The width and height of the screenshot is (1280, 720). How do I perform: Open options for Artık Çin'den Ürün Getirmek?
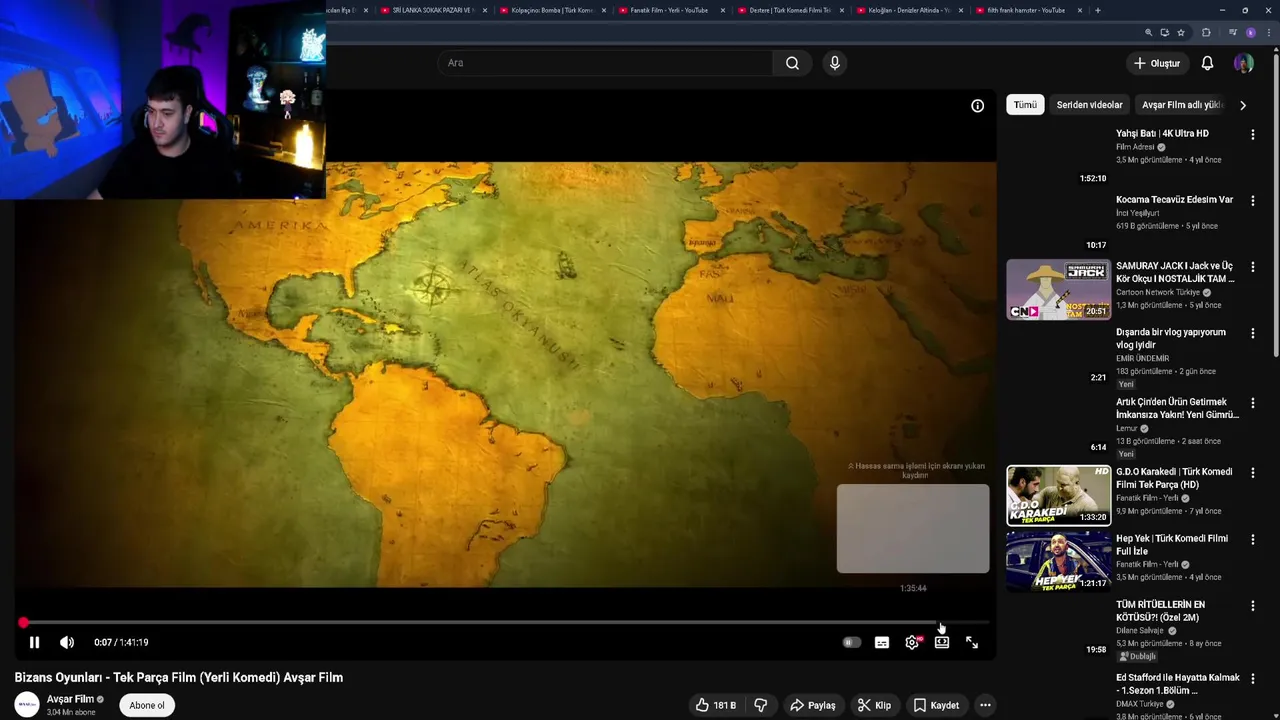click(x=1253, y=403)
